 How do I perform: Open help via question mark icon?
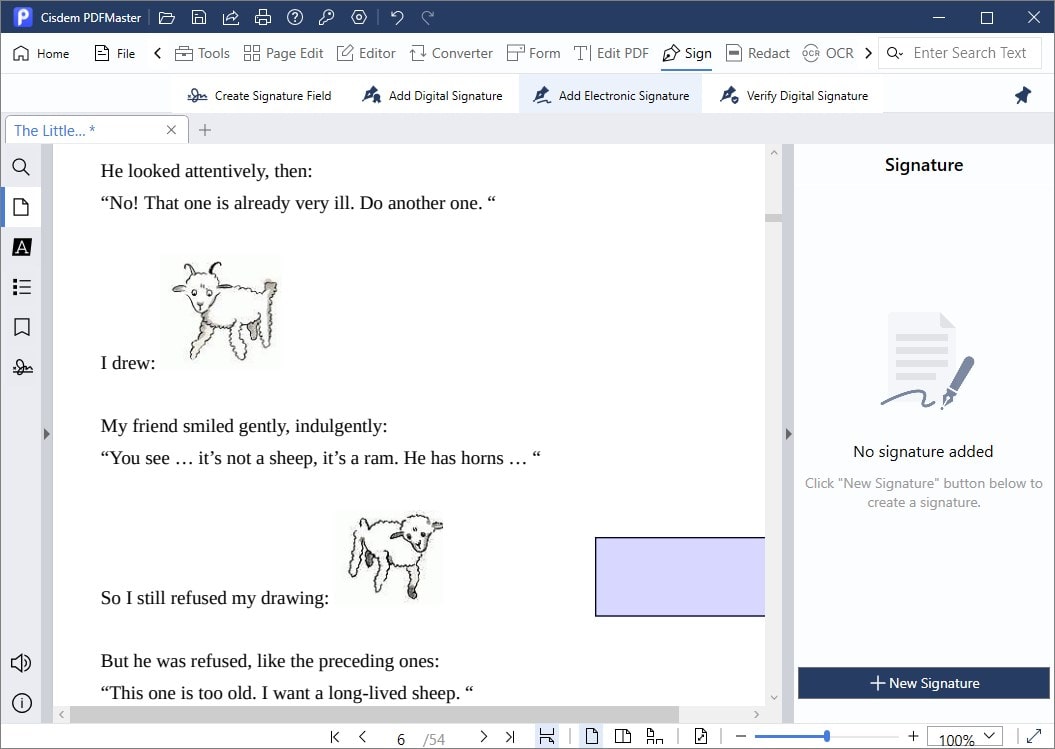point(295,17)
